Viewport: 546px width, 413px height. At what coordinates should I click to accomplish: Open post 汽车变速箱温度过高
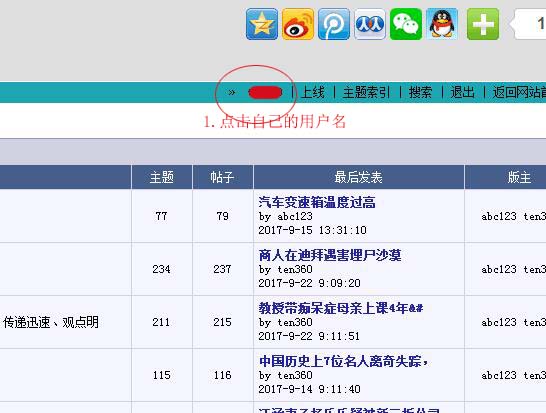(x=317, y=202)
